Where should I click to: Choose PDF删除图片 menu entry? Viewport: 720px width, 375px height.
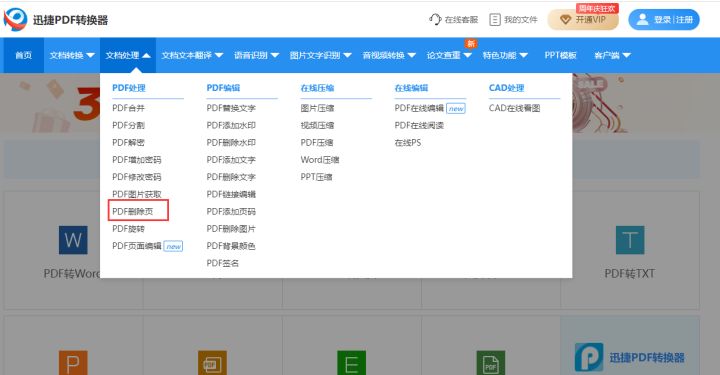[x=231, y=229]
